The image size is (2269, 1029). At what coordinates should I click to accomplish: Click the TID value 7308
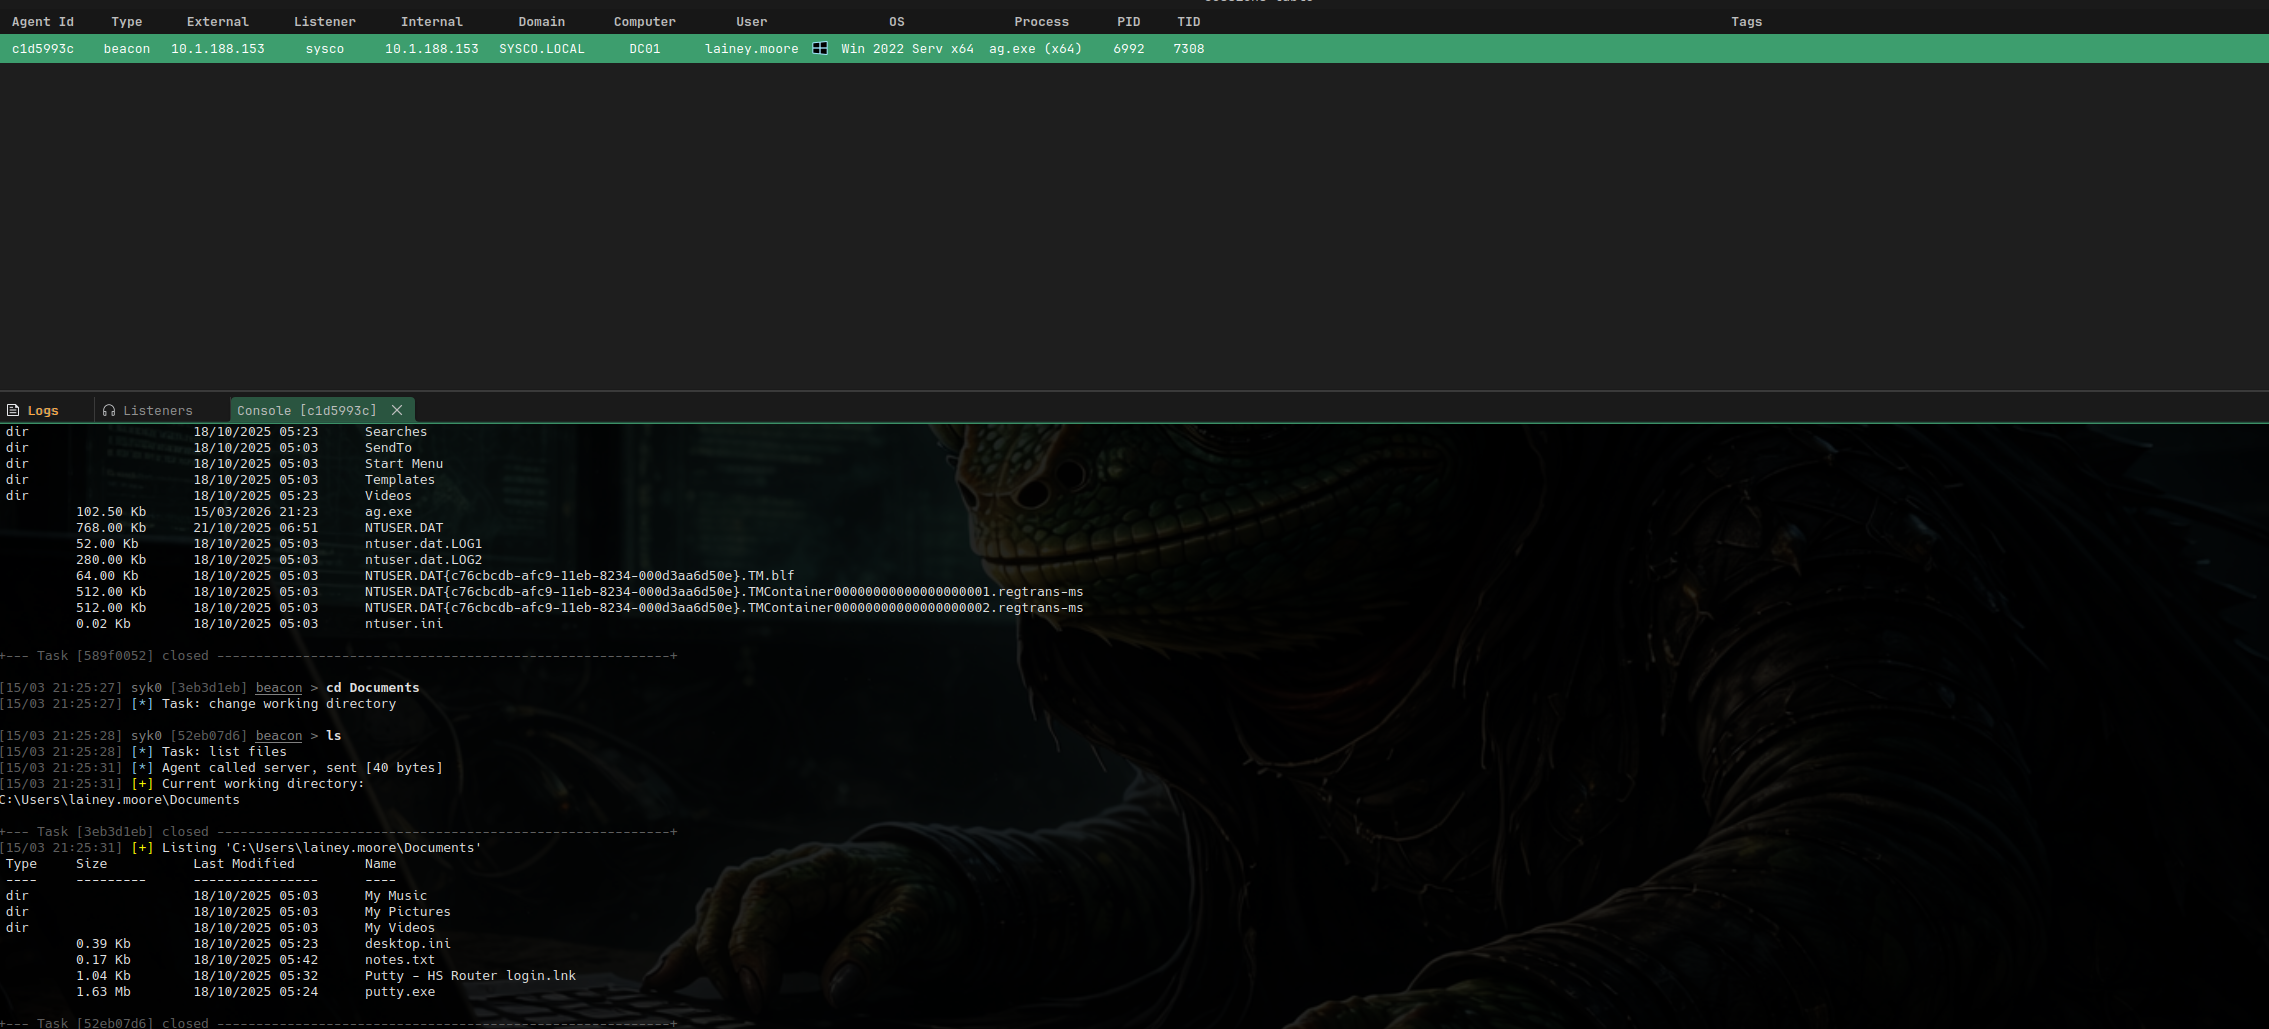click(1189, 48)
